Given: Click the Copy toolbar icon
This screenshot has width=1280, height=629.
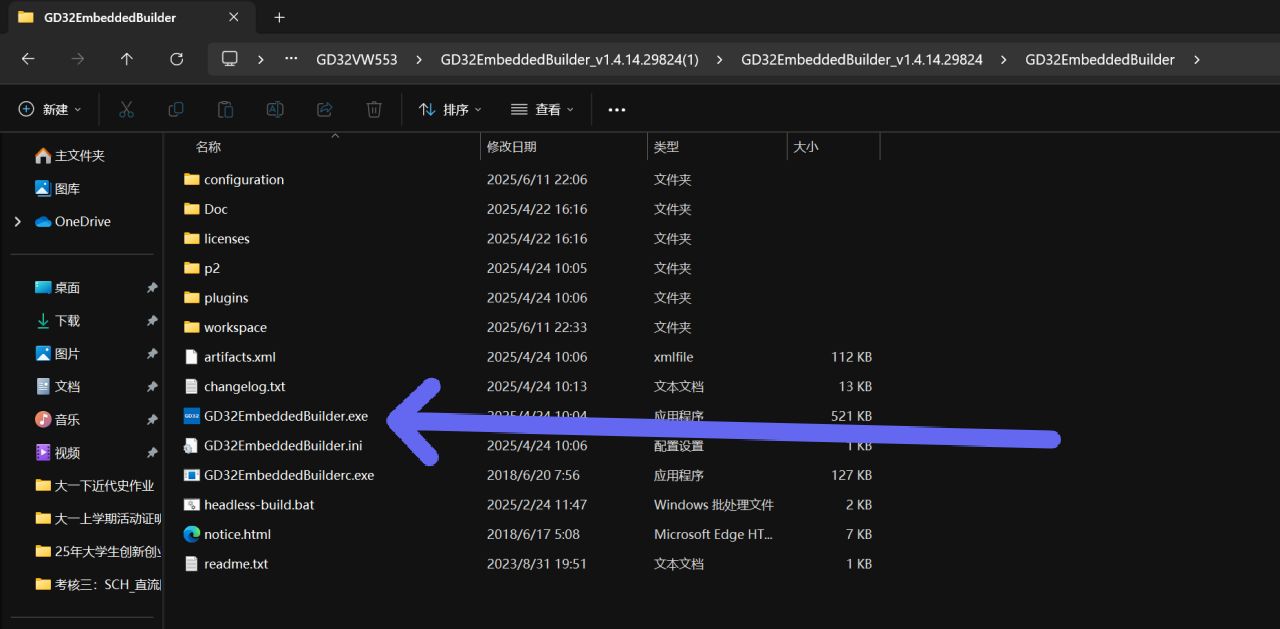Looking at the screenshot, I should point(176,109).
